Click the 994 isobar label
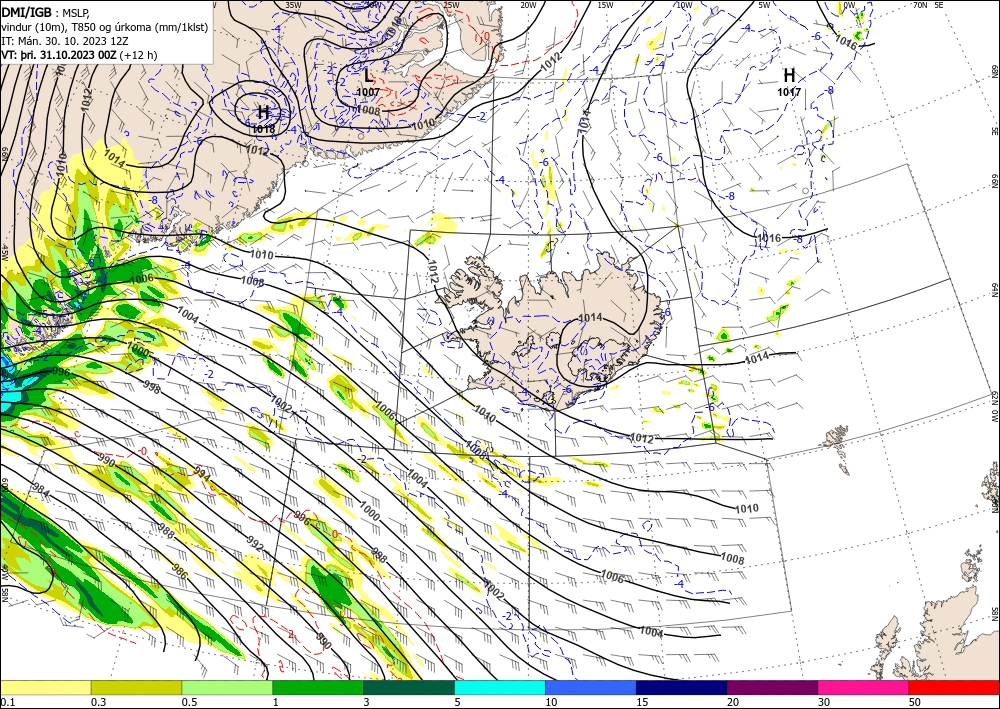 202,474
